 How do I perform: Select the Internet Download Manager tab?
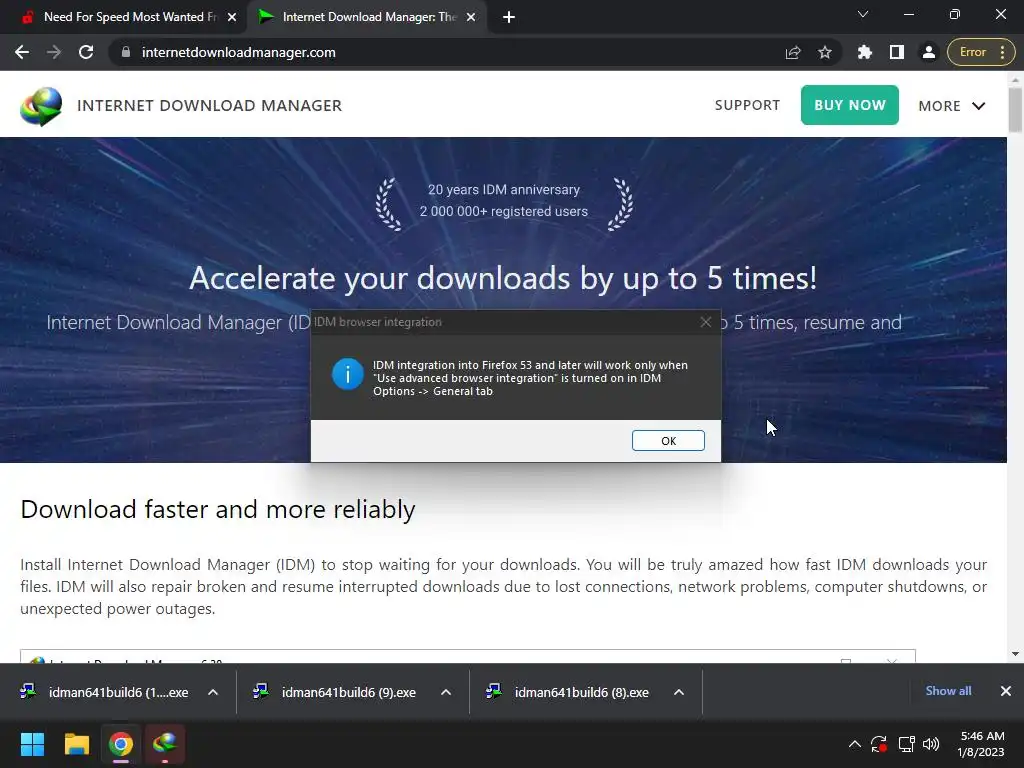pos(366,17)
